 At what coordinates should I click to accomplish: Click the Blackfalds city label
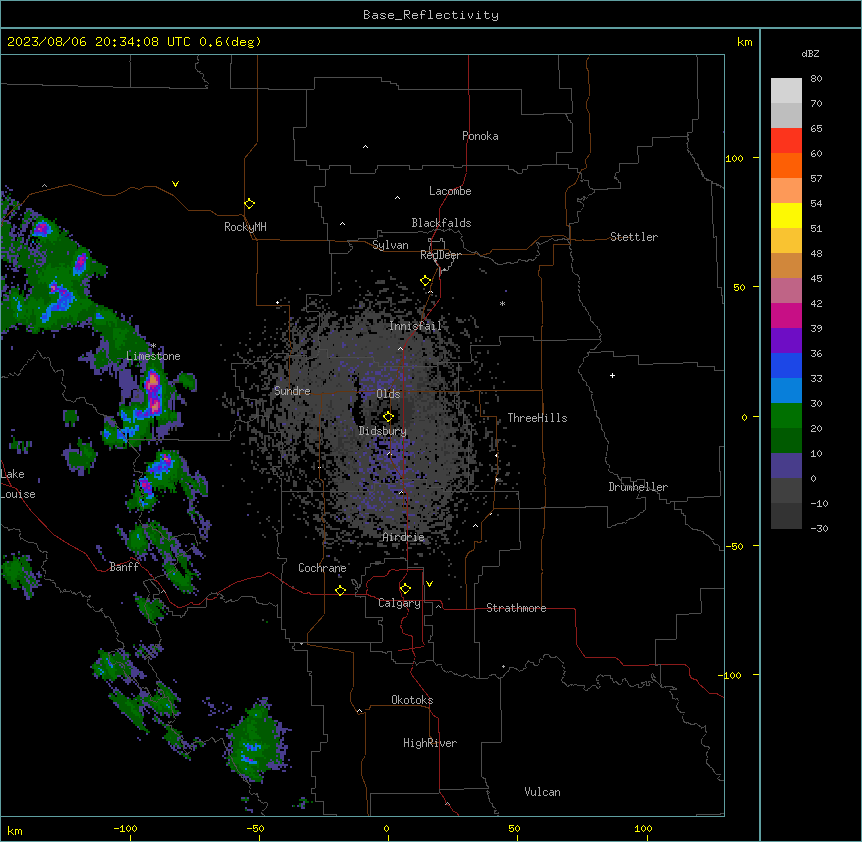click(441, 223)
